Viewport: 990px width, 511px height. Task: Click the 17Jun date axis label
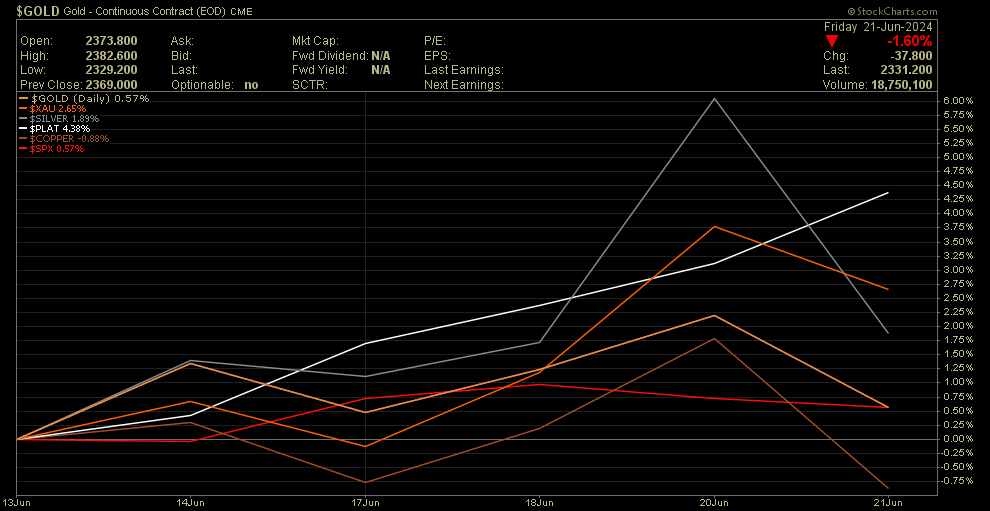click(366, 502)
